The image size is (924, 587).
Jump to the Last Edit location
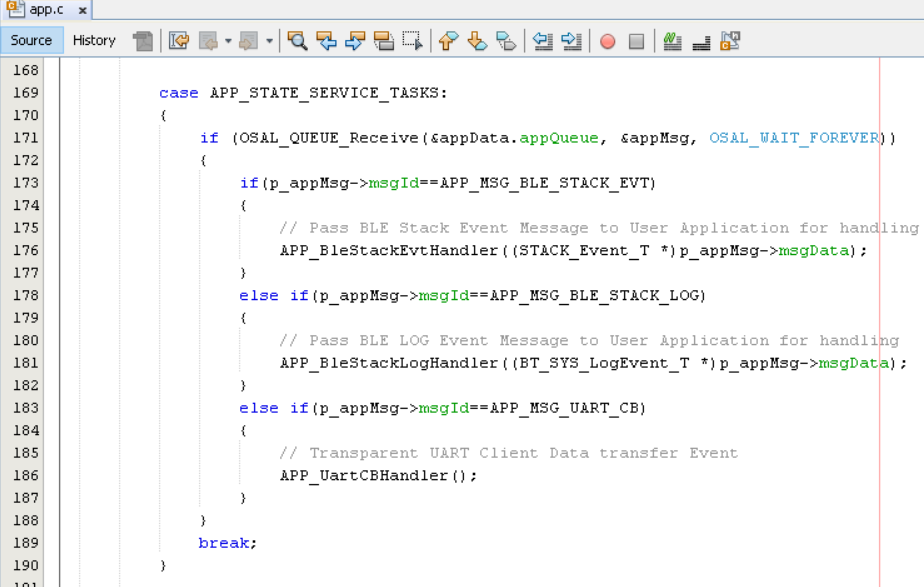click(179, 41)
